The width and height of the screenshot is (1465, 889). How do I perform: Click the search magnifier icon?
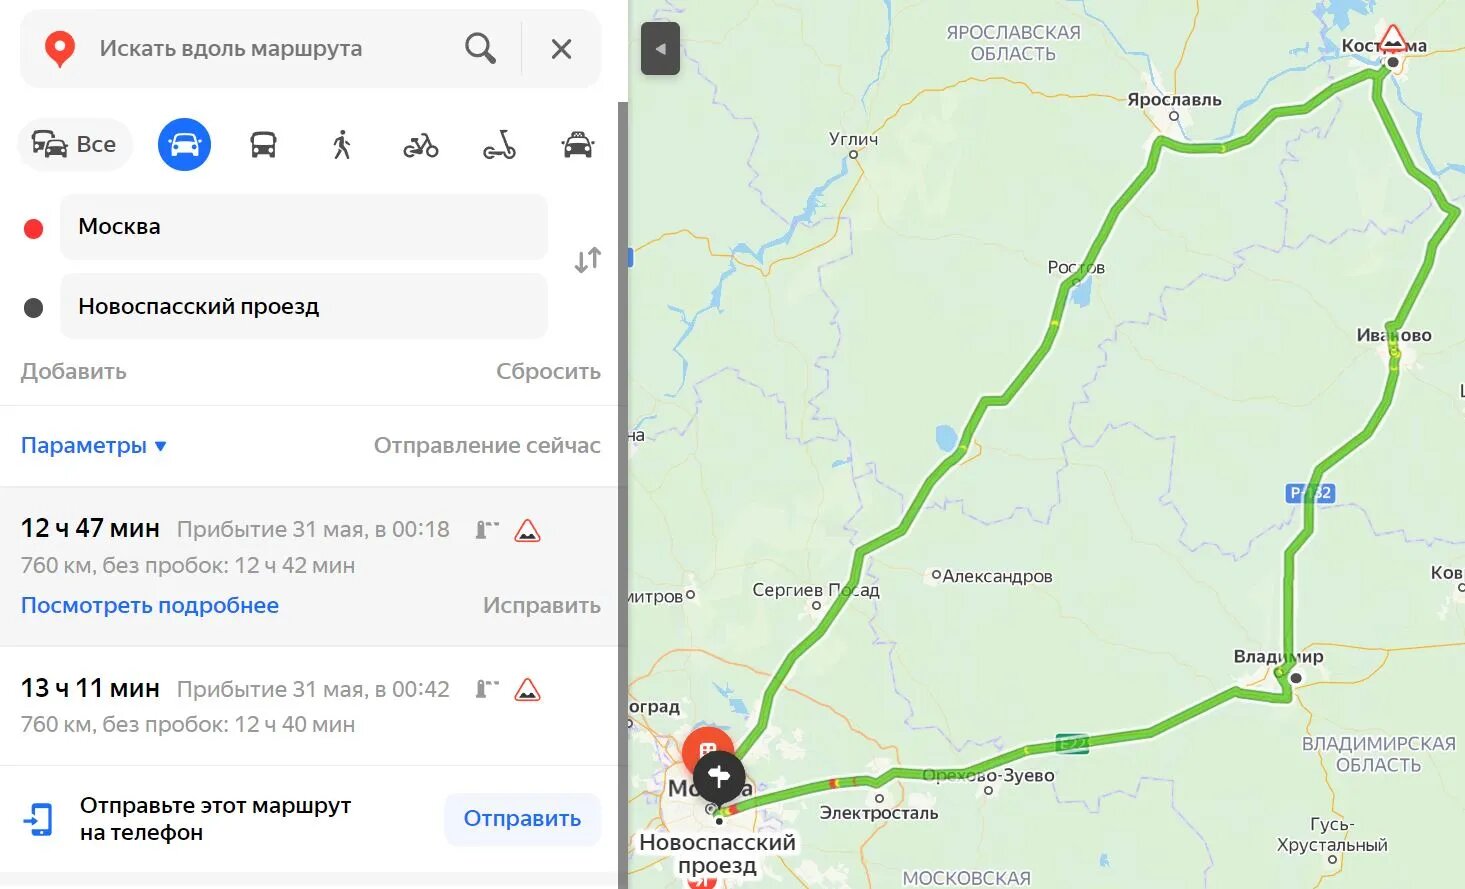tap(480, 48)
